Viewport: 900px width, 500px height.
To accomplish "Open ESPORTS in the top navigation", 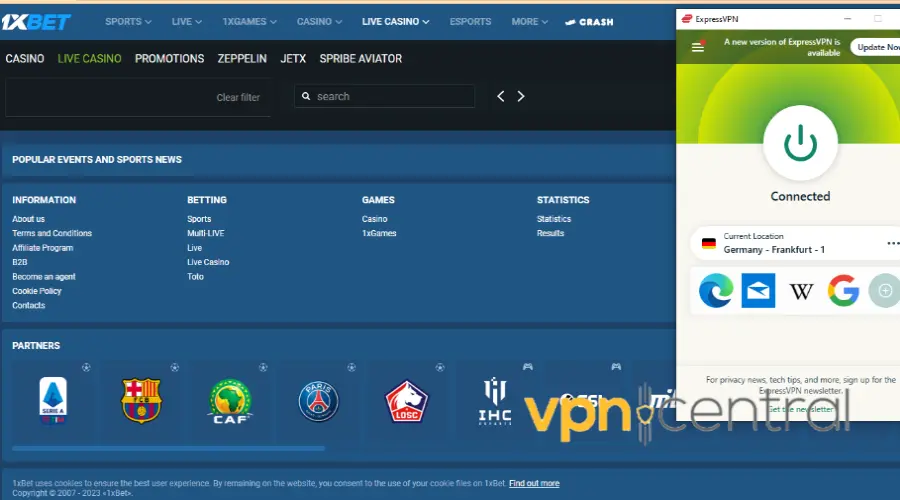I will point(470,22).
